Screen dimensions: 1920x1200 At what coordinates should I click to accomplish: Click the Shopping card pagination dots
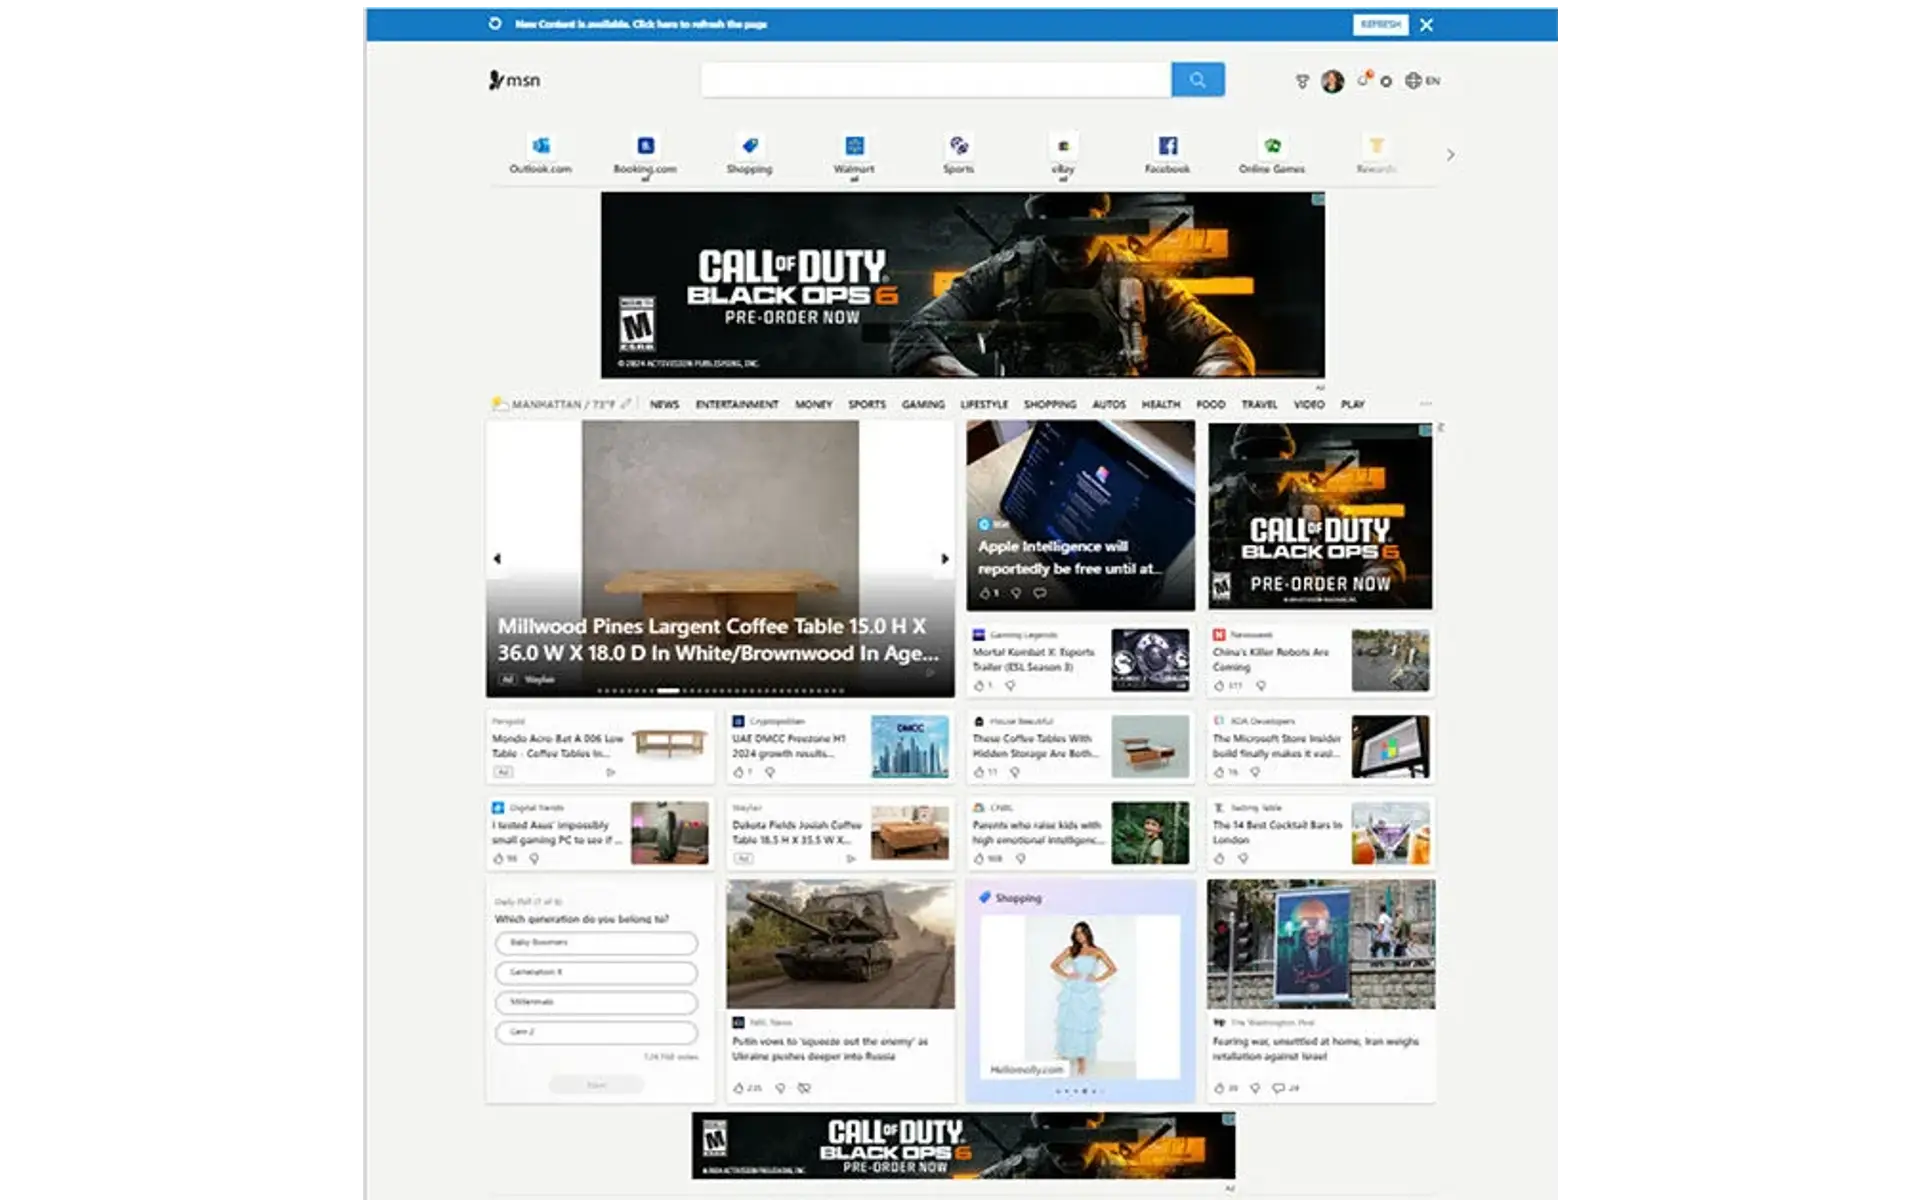[x=1081, y=1091]
